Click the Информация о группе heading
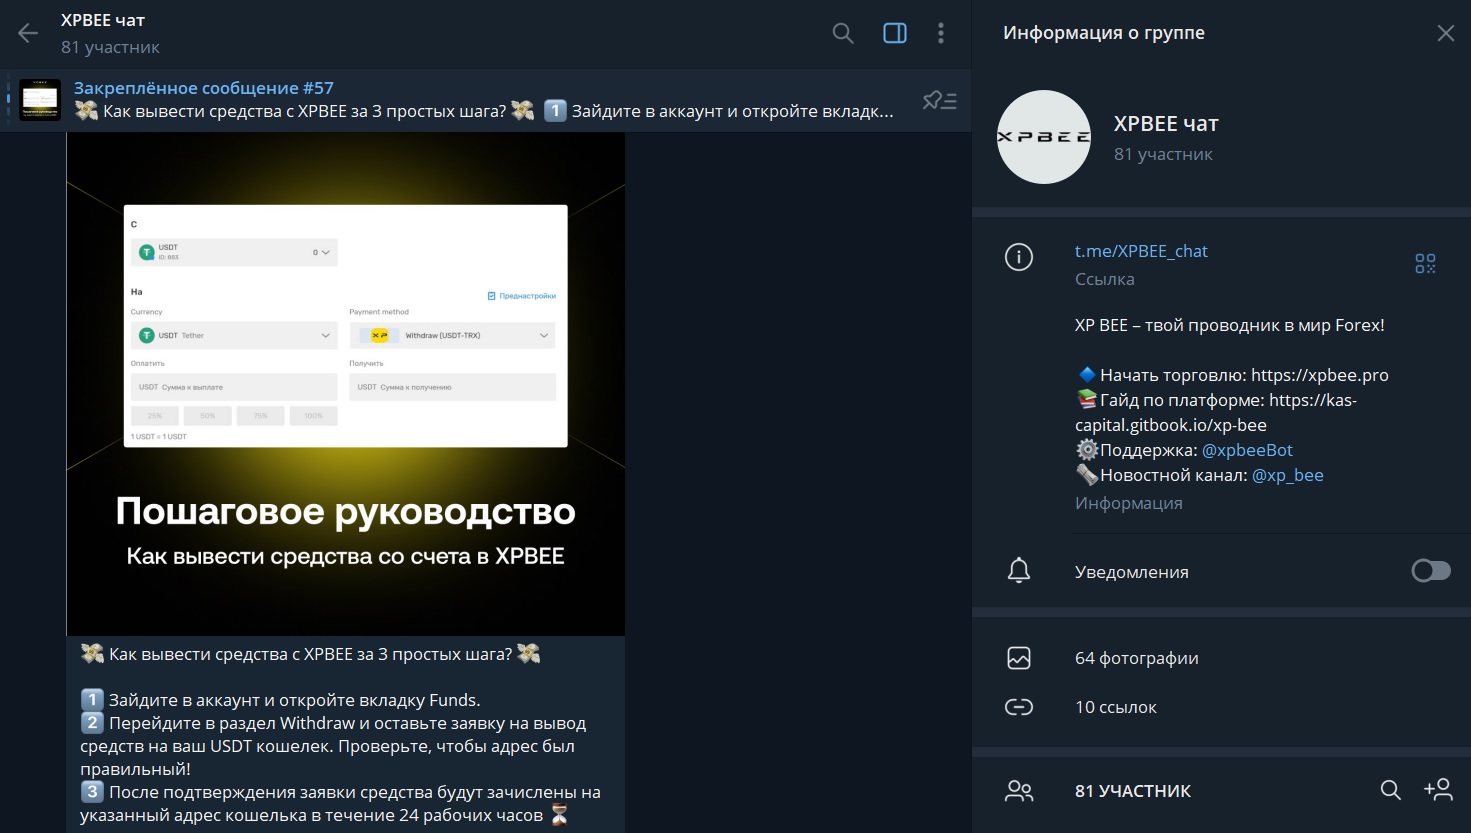1471x833 pixels. [x=1104, y=33]
